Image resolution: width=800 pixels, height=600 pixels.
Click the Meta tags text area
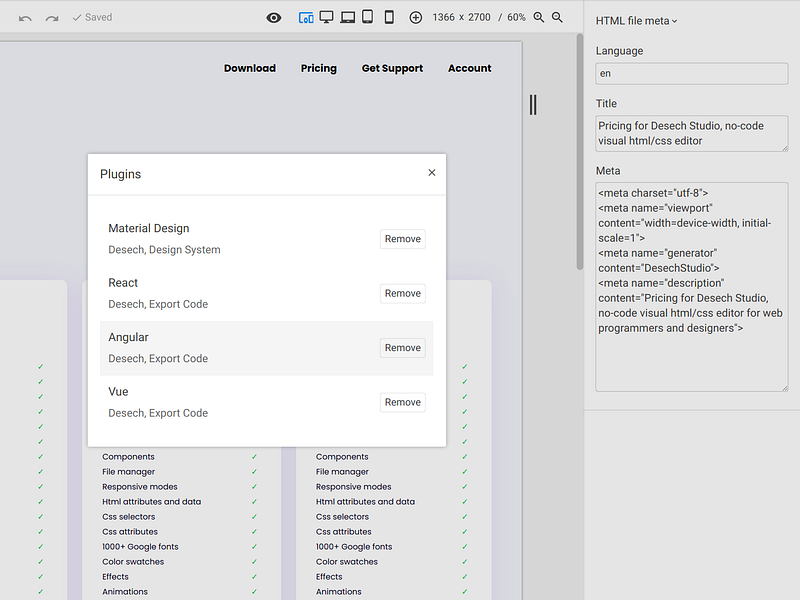coord(691,287)
